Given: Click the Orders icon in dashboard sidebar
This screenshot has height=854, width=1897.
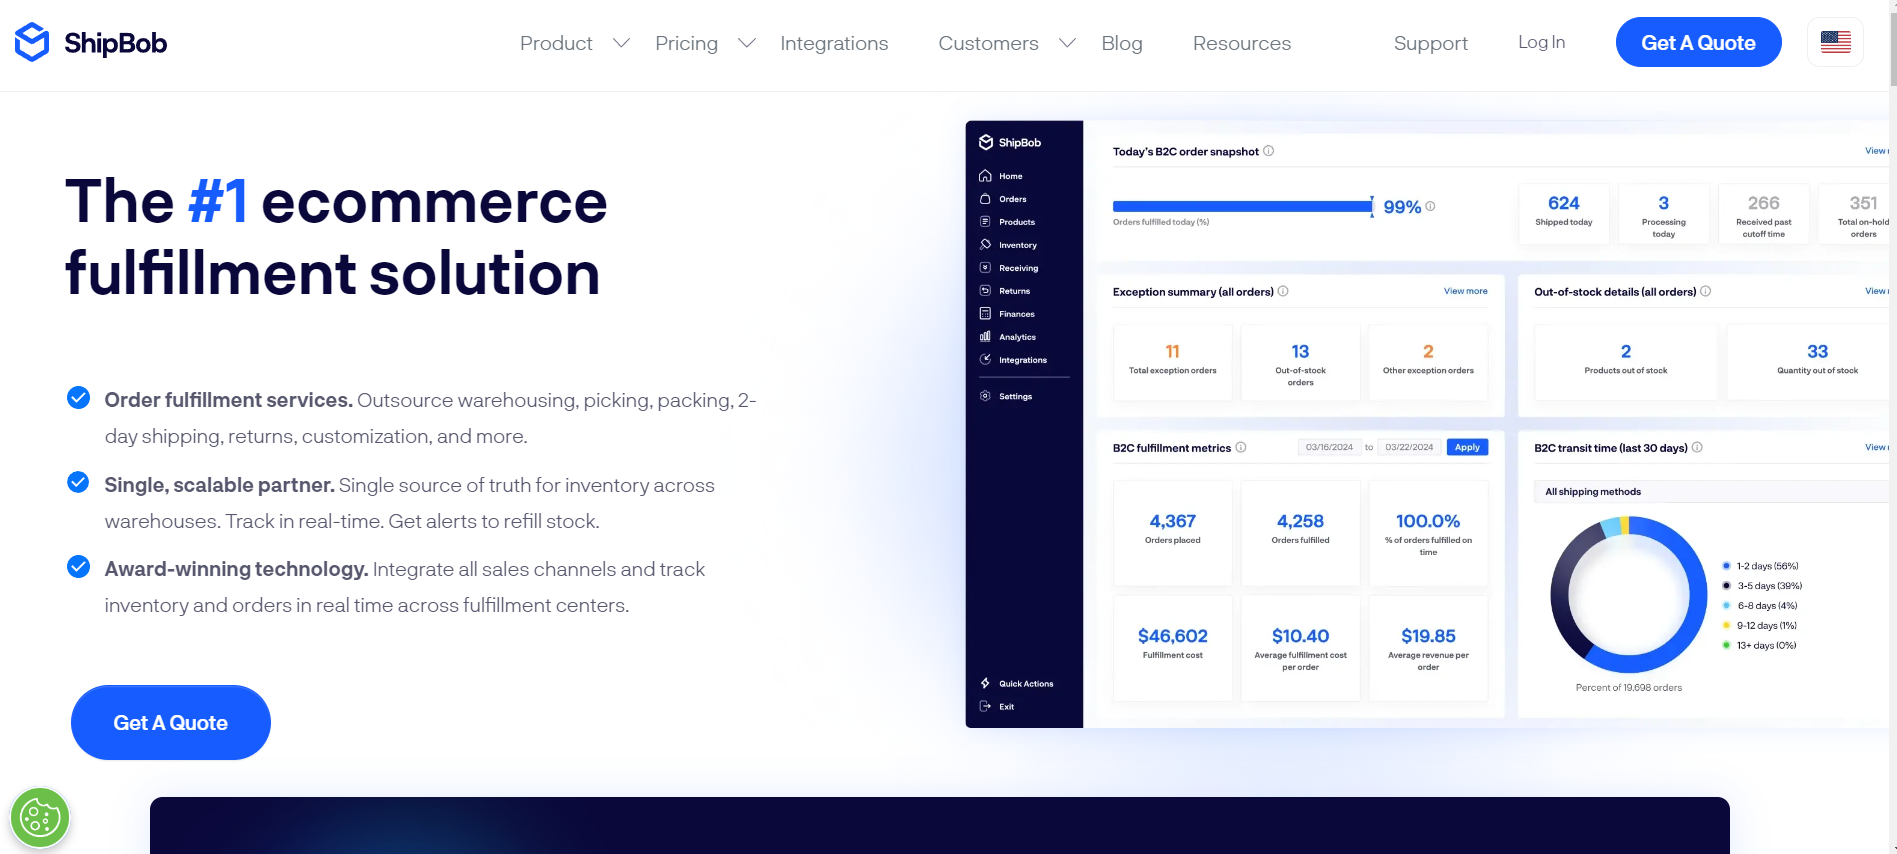Looking at the screenshot, I should 985,199.
